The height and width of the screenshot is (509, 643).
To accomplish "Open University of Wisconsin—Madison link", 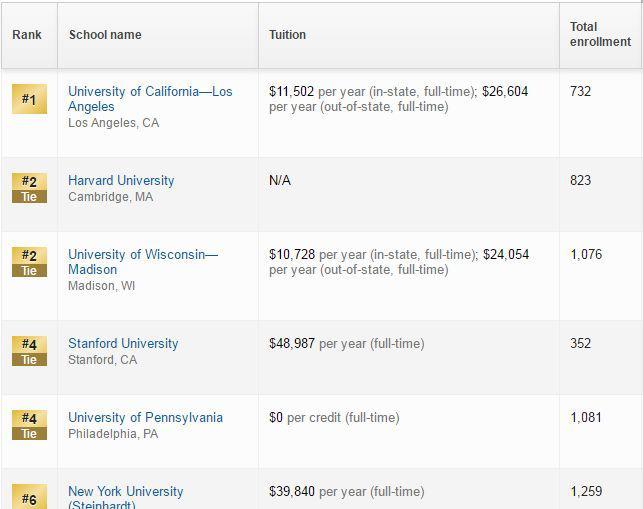I will [143, 262].
